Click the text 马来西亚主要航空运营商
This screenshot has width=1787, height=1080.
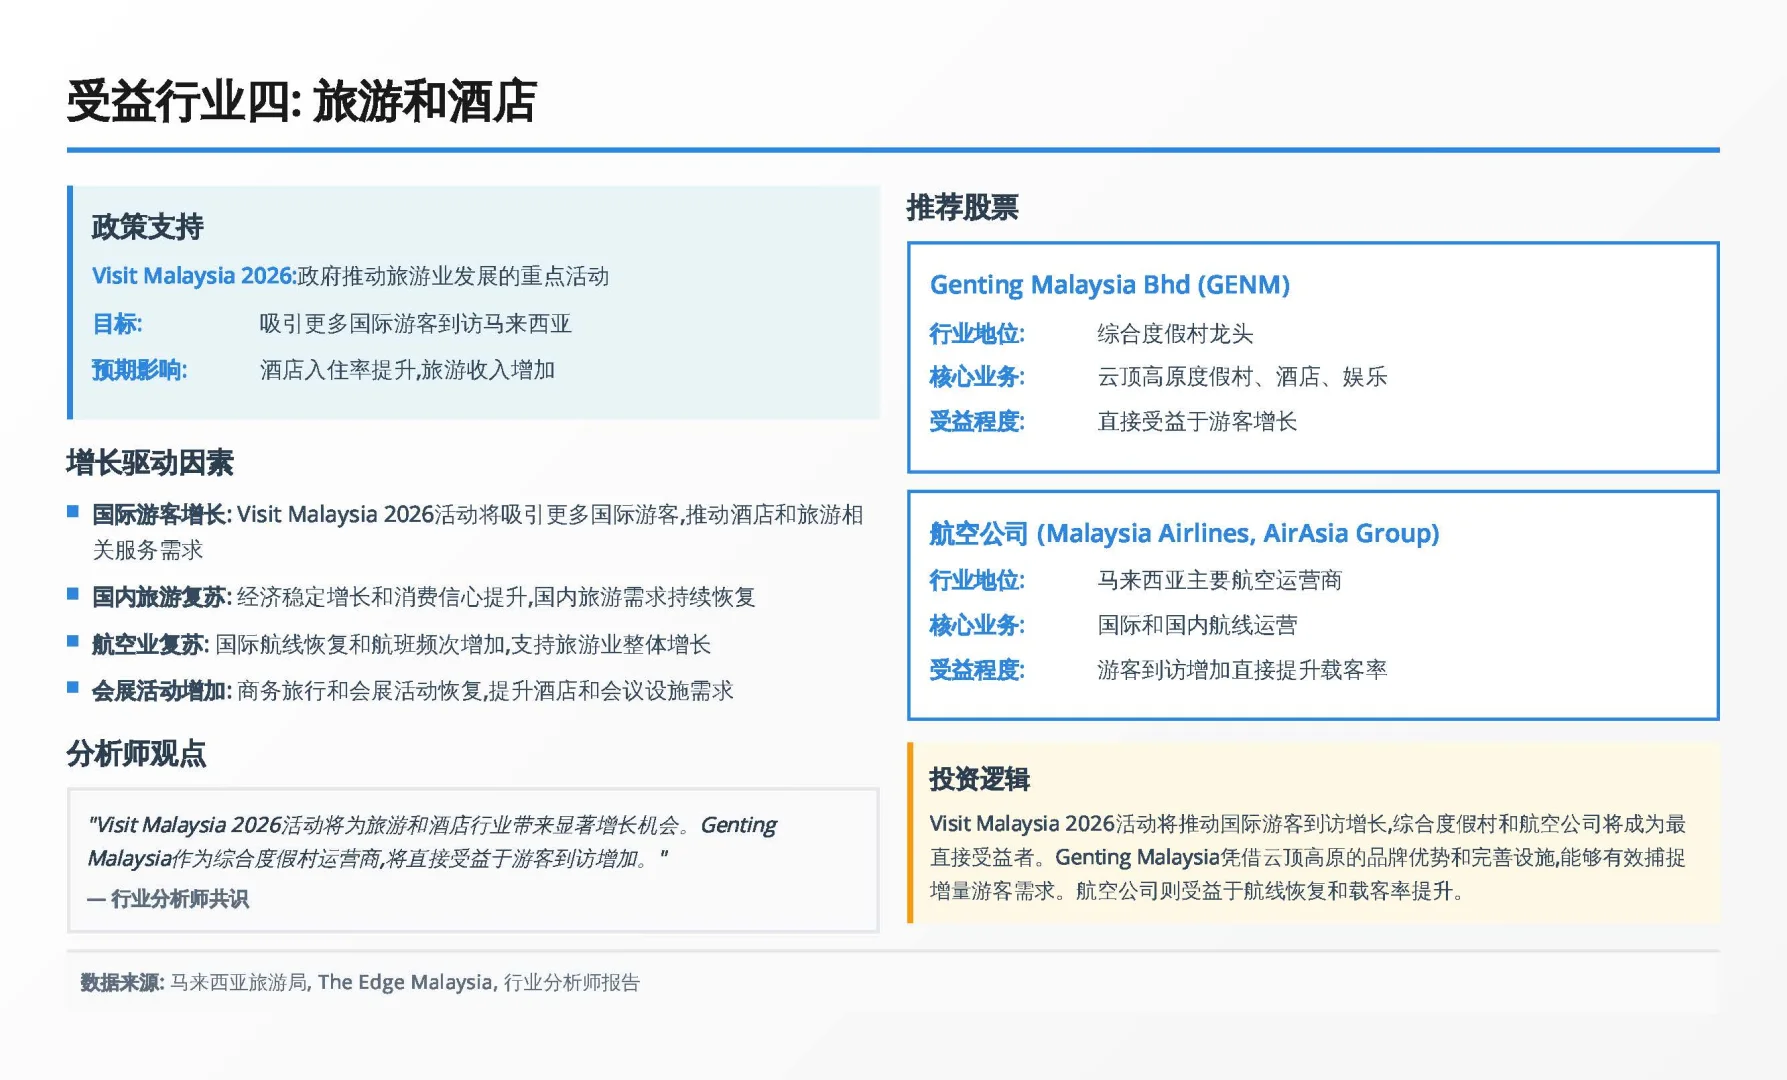point(1220,581)
